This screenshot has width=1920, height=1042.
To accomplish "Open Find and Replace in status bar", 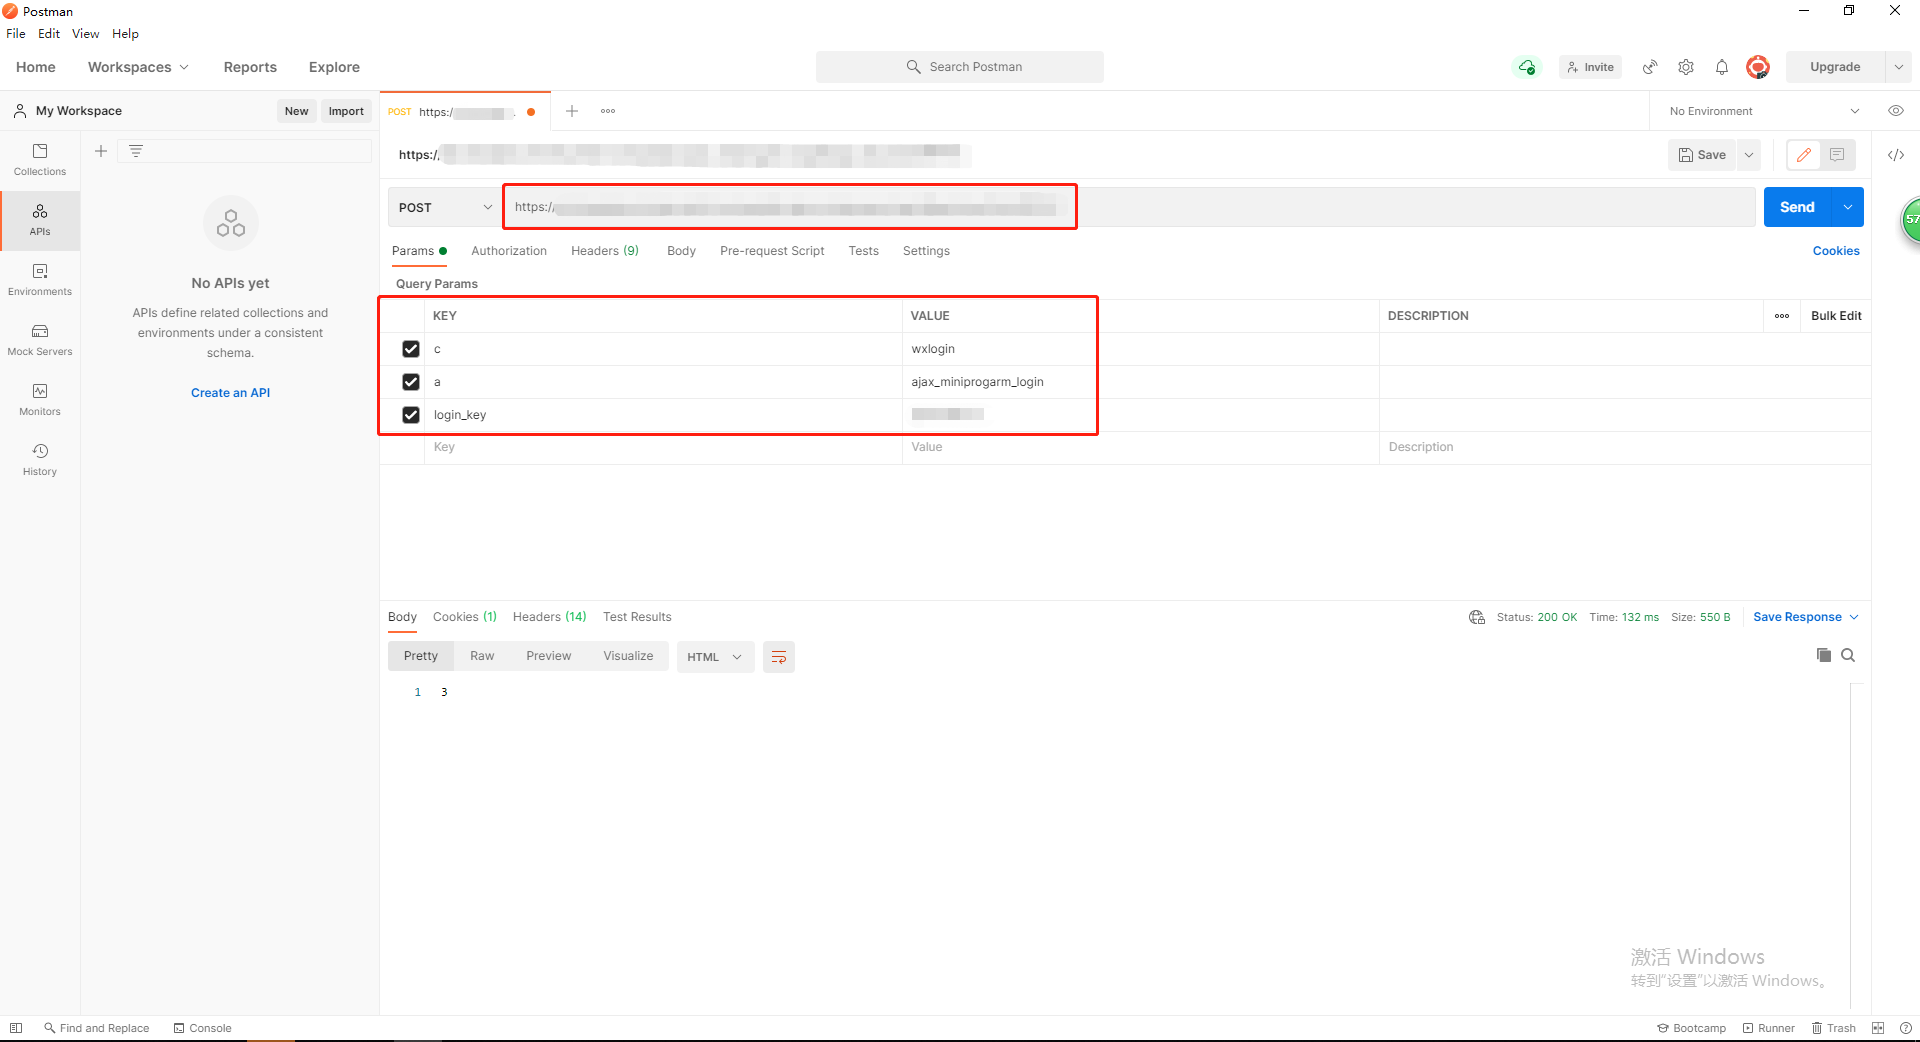I will pyautogui.click(x=97, y=1028).
